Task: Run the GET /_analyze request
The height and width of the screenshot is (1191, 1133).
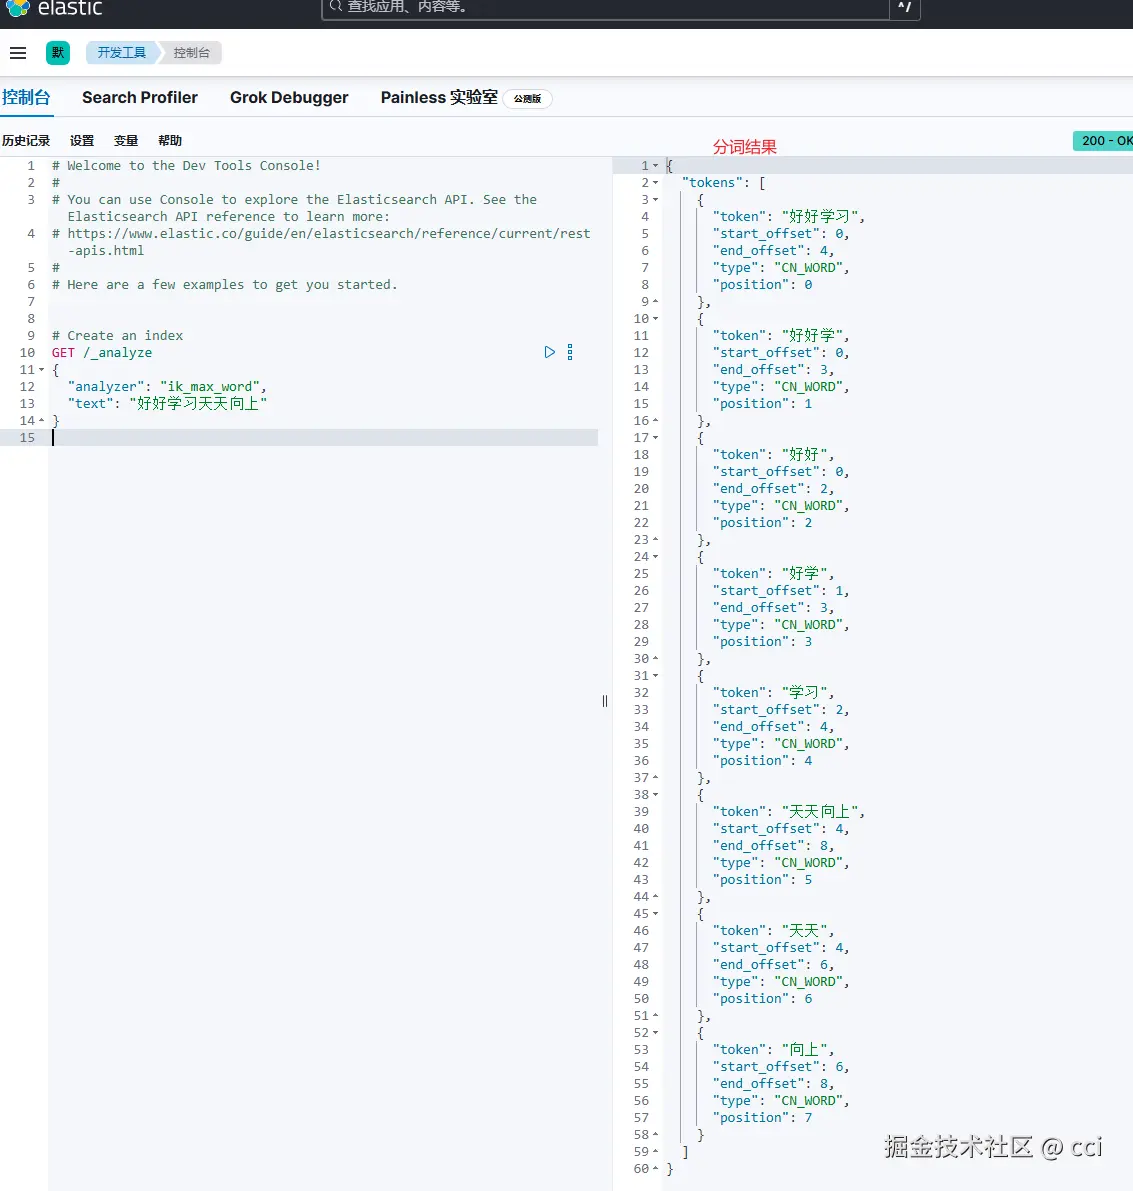Action: 549,352
